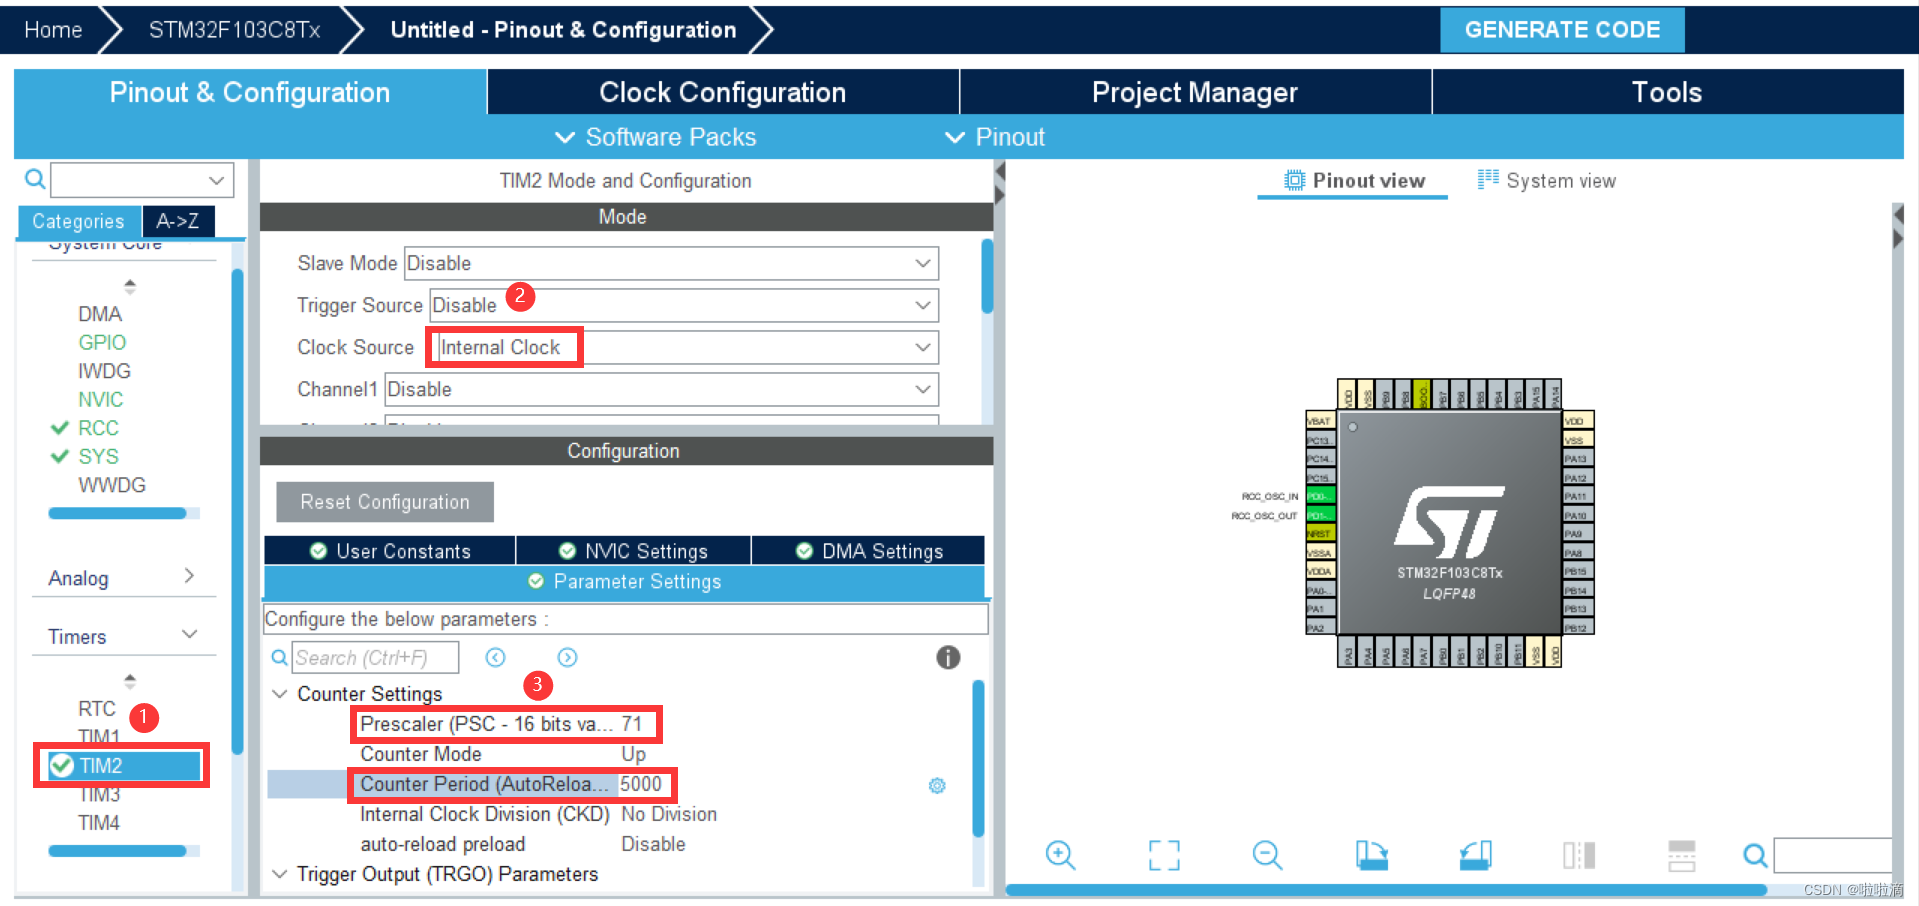Click the peripheral search magnifier icon

(34, 179)
